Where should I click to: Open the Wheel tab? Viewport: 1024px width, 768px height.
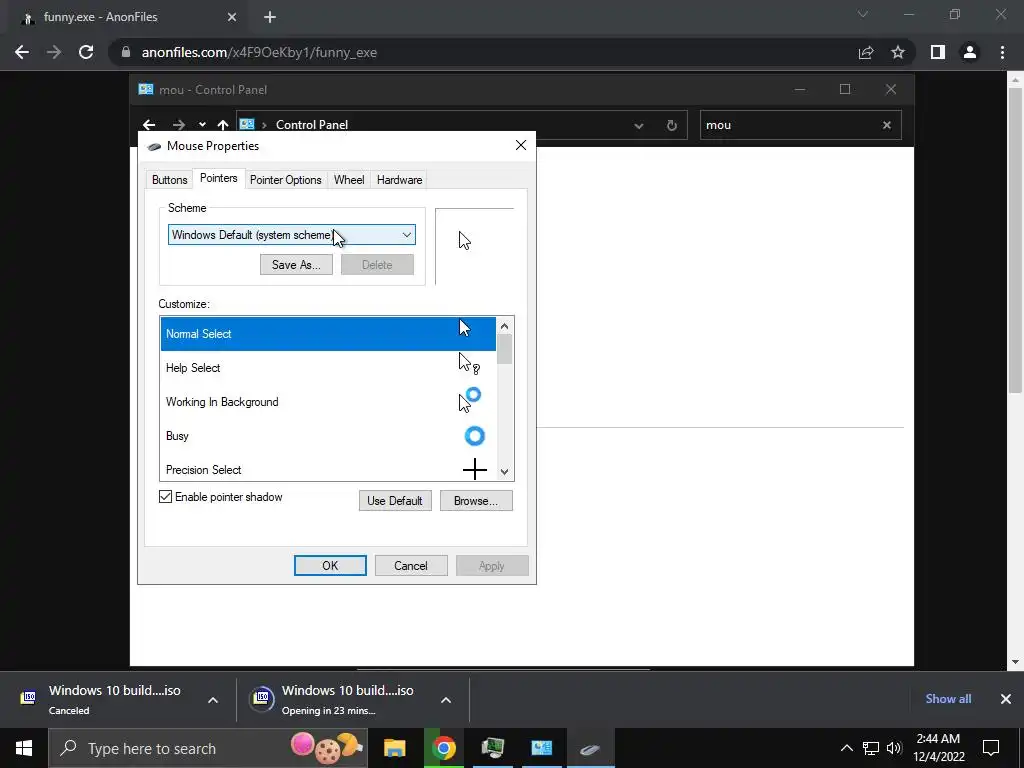[349, 180]
